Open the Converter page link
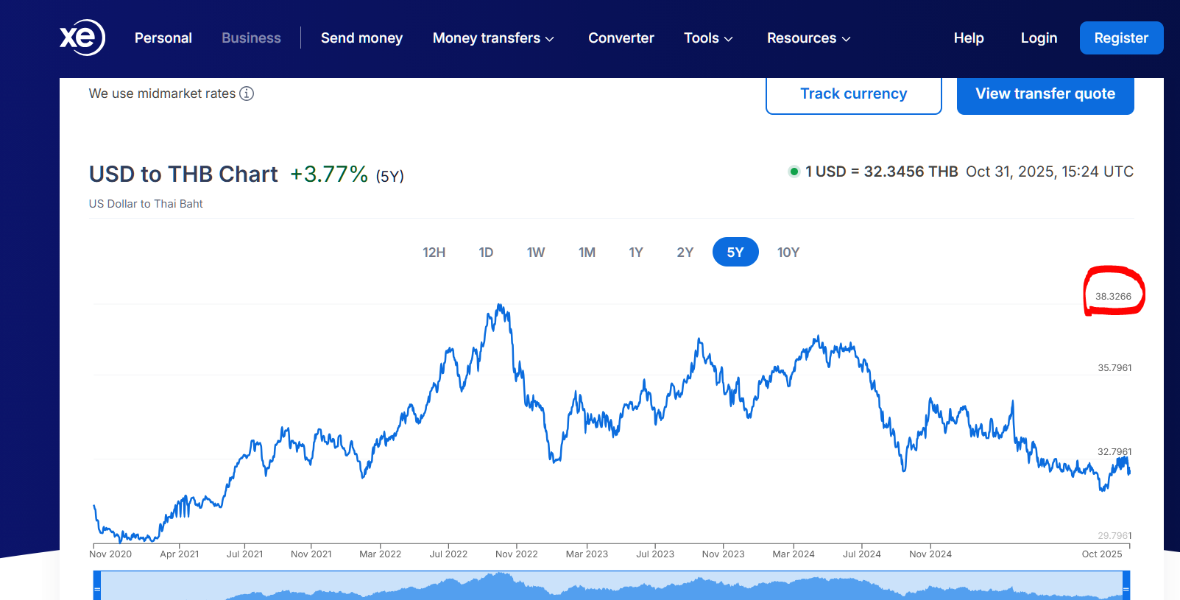The width and height of the screenshot is (1180, 600). (x=621, y=38)
